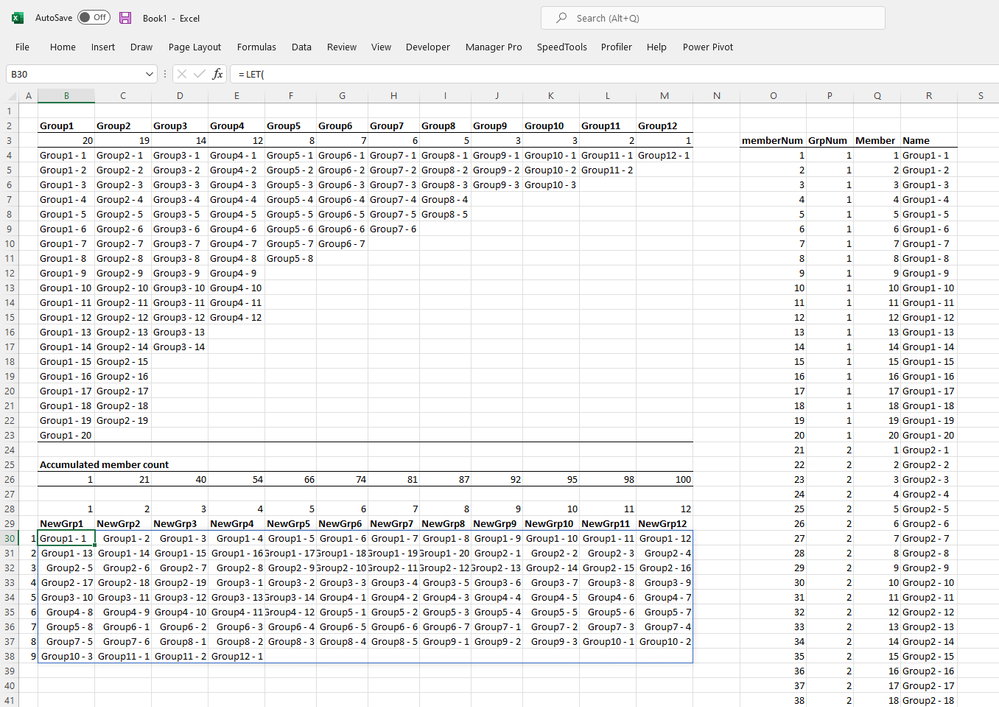
Task: Click the NewGrp1 header cell
Action: coord(66,524)
